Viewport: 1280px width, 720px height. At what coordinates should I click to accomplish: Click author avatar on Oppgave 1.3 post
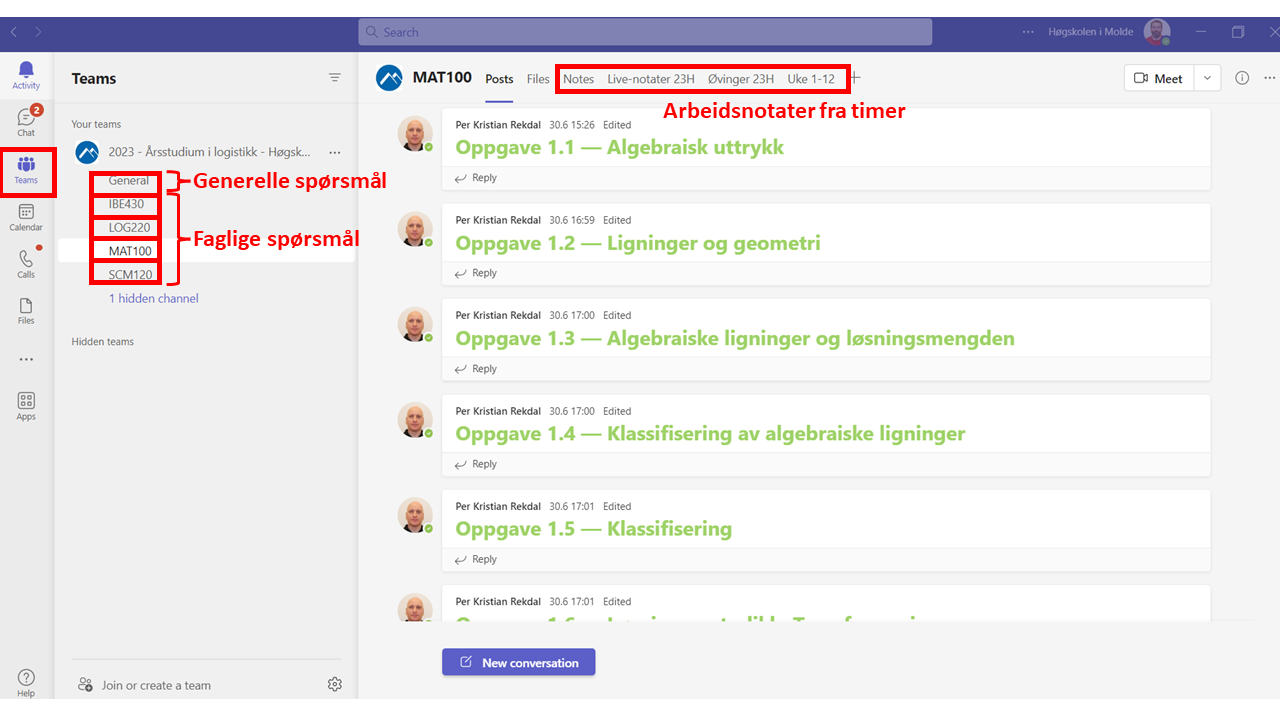415,325
